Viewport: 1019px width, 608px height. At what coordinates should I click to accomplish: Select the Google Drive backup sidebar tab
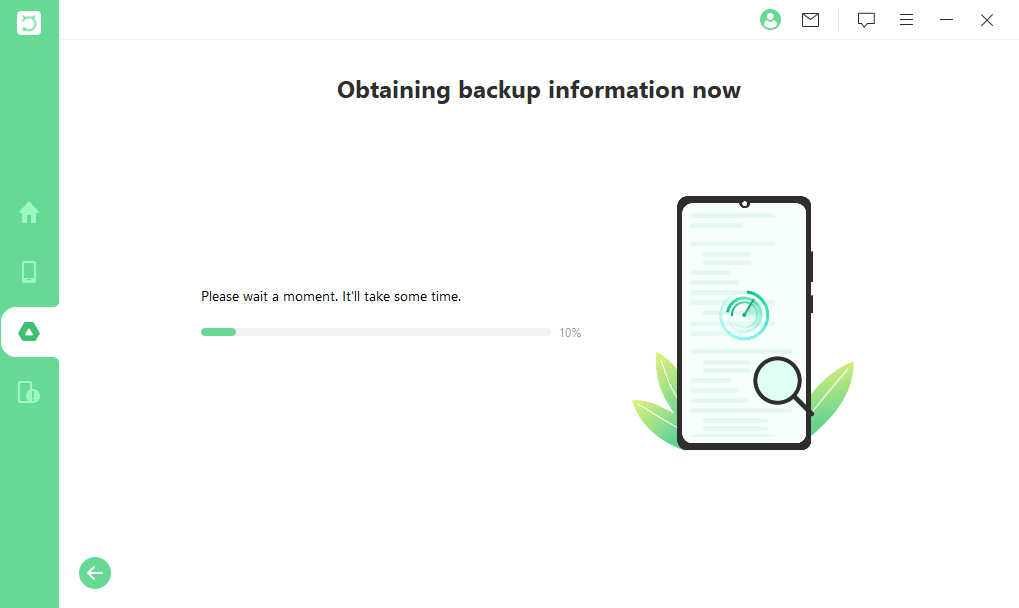[x=29, y=332]
